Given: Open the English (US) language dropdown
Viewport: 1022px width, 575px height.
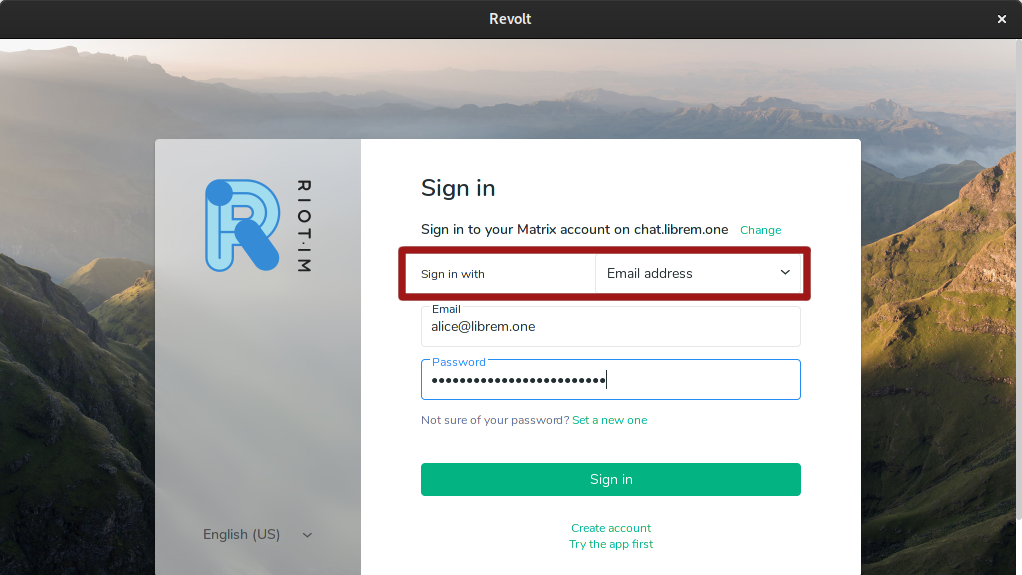Looking at the screenshot, I should pyautogui.click(x=258, y=535).
